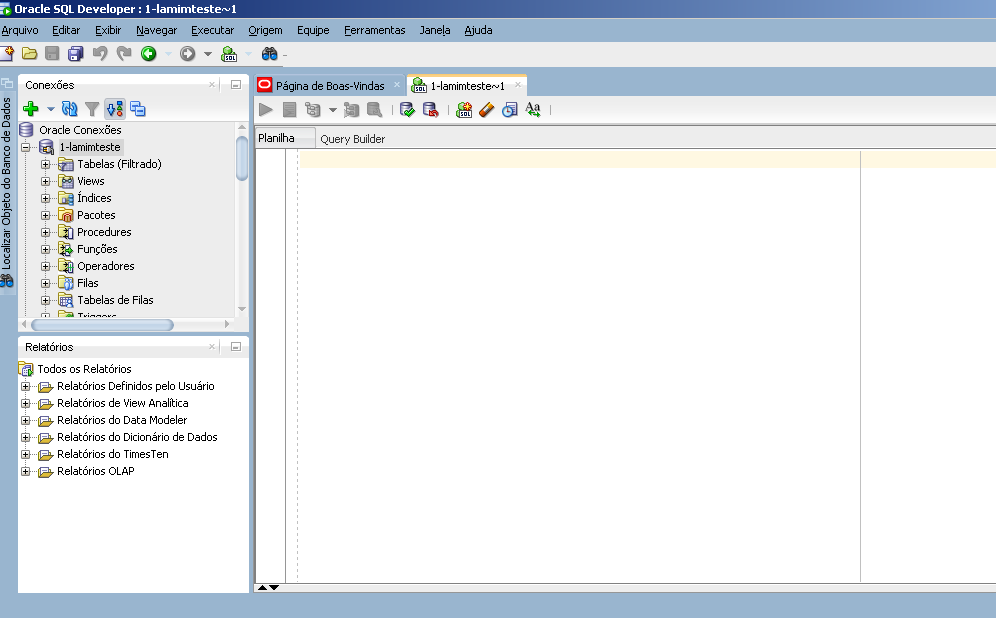The image size is (996, 618).
Task: Click the Commit icon with green check
Action: click(x=407, y=110)
